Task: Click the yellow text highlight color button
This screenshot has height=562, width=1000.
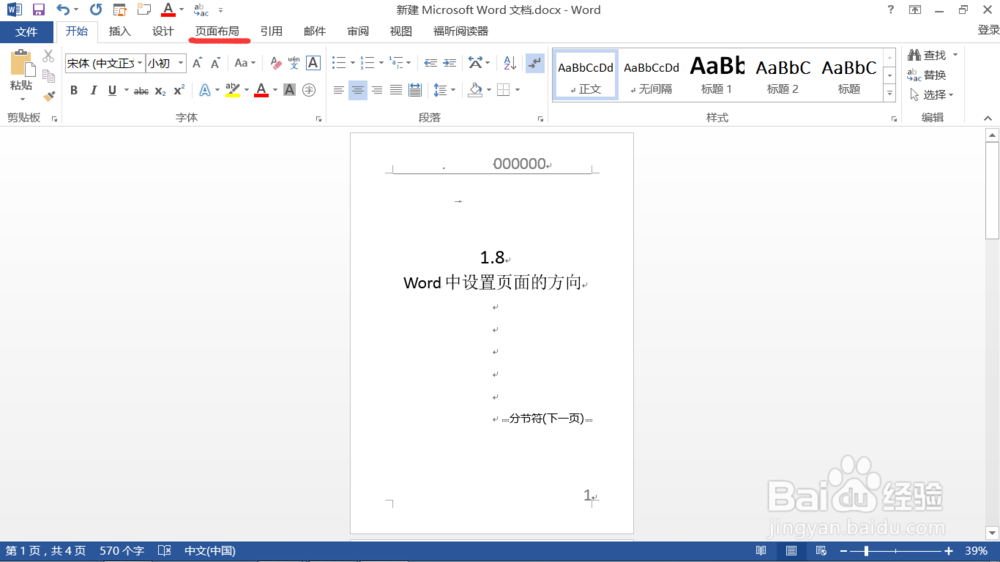Action: click(233, 90)
